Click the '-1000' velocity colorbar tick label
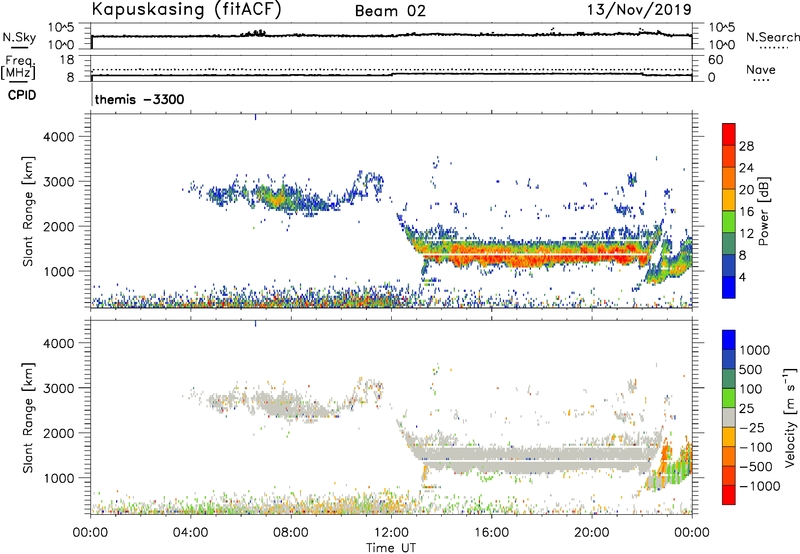This screenshot has height=554, width=800. (x=760, y=486)
